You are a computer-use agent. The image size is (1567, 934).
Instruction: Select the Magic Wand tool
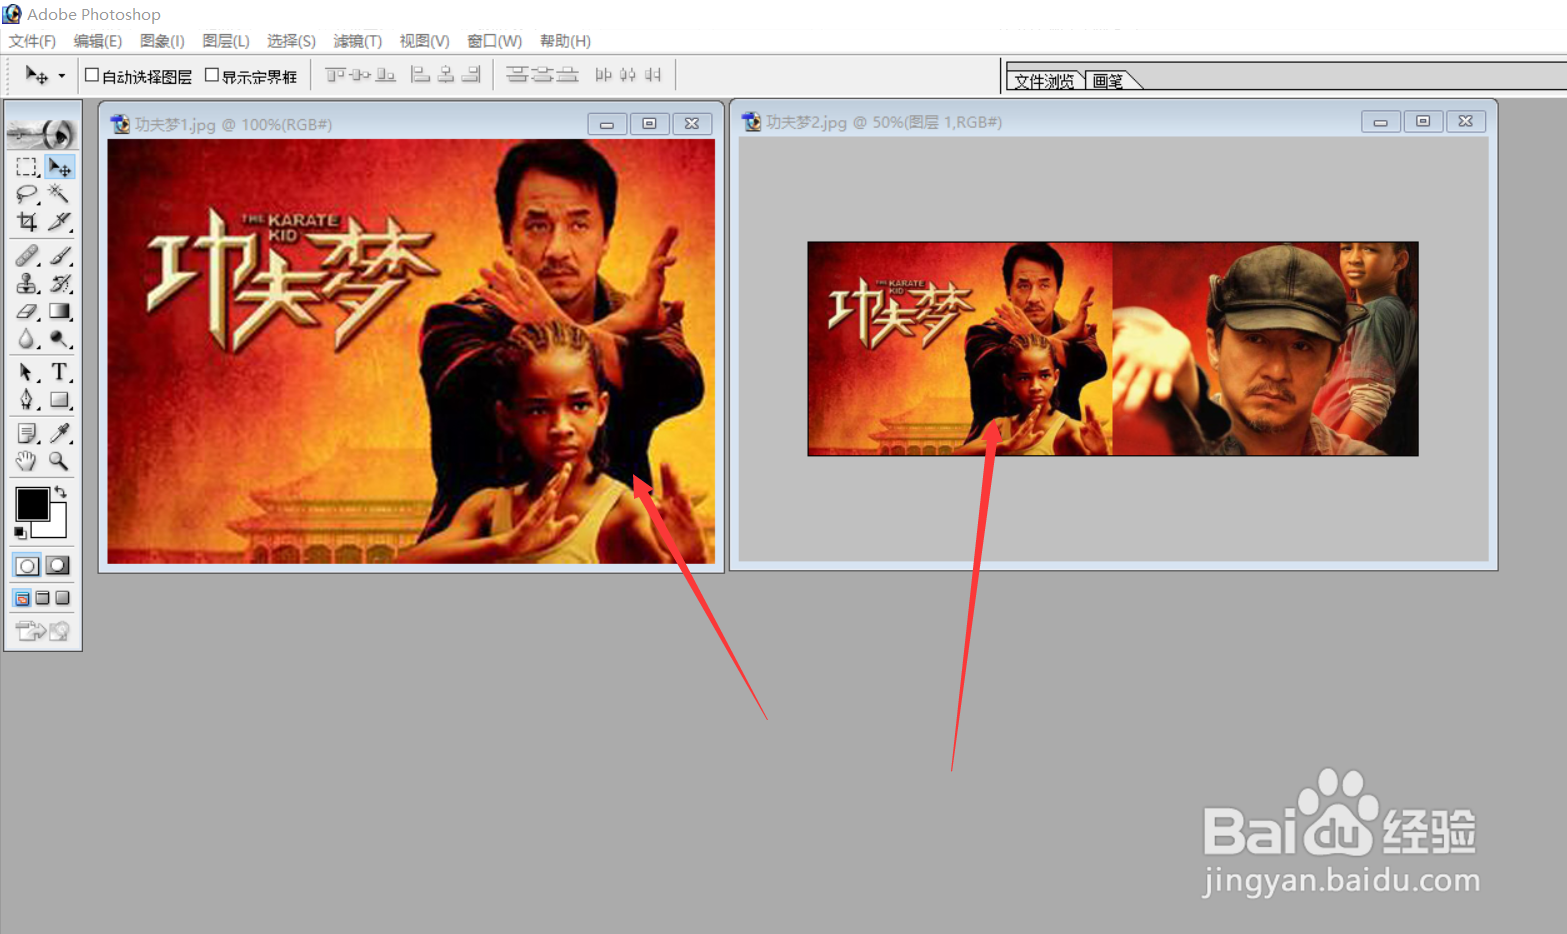tap(60, 194)
